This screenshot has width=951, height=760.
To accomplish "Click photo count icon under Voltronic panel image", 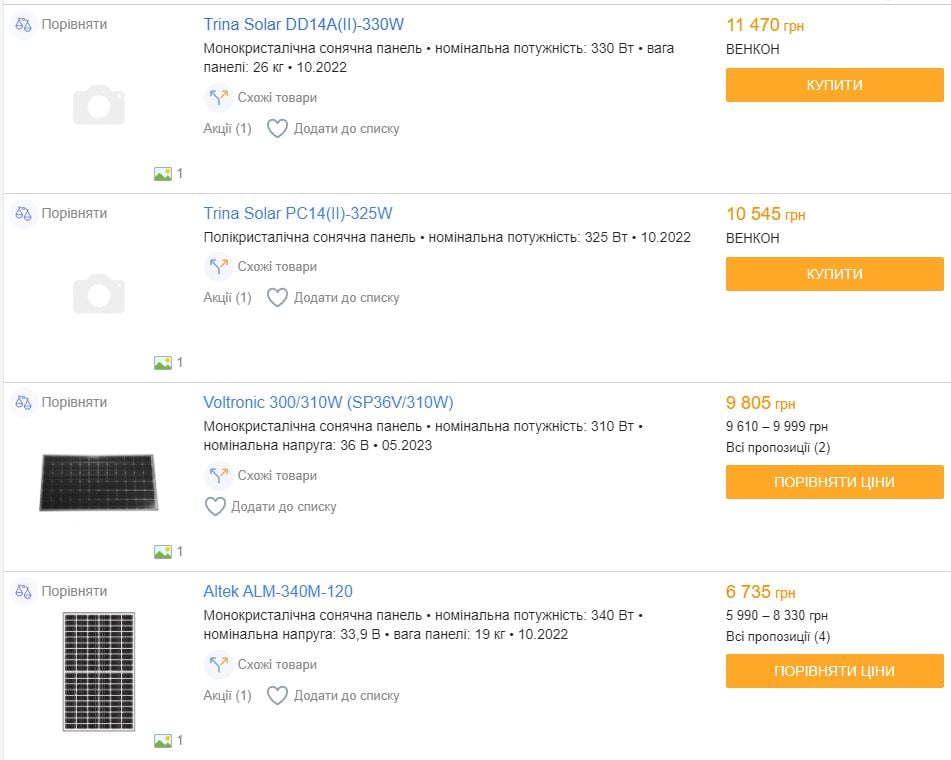I will [163, 552].
